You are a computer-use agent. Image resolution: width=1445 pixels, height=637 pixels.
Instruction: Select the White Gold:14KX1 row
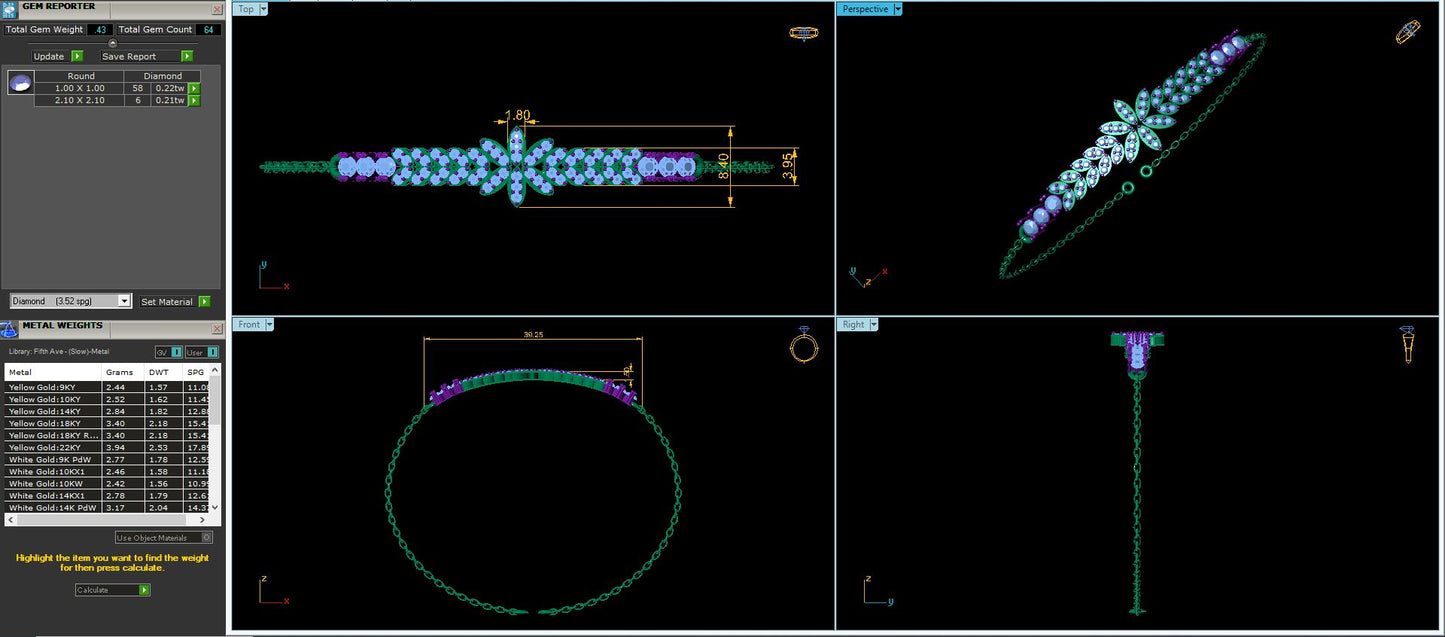[107, 495]
